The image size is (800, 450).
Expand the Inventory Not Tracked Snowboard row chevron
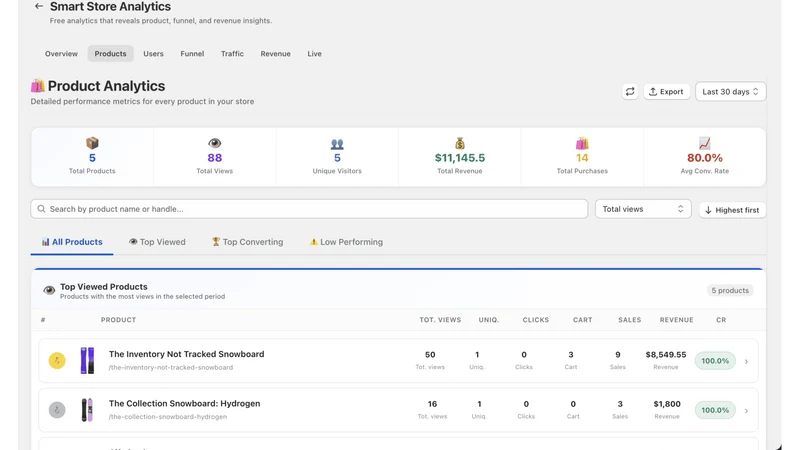(x=746, y=361)
